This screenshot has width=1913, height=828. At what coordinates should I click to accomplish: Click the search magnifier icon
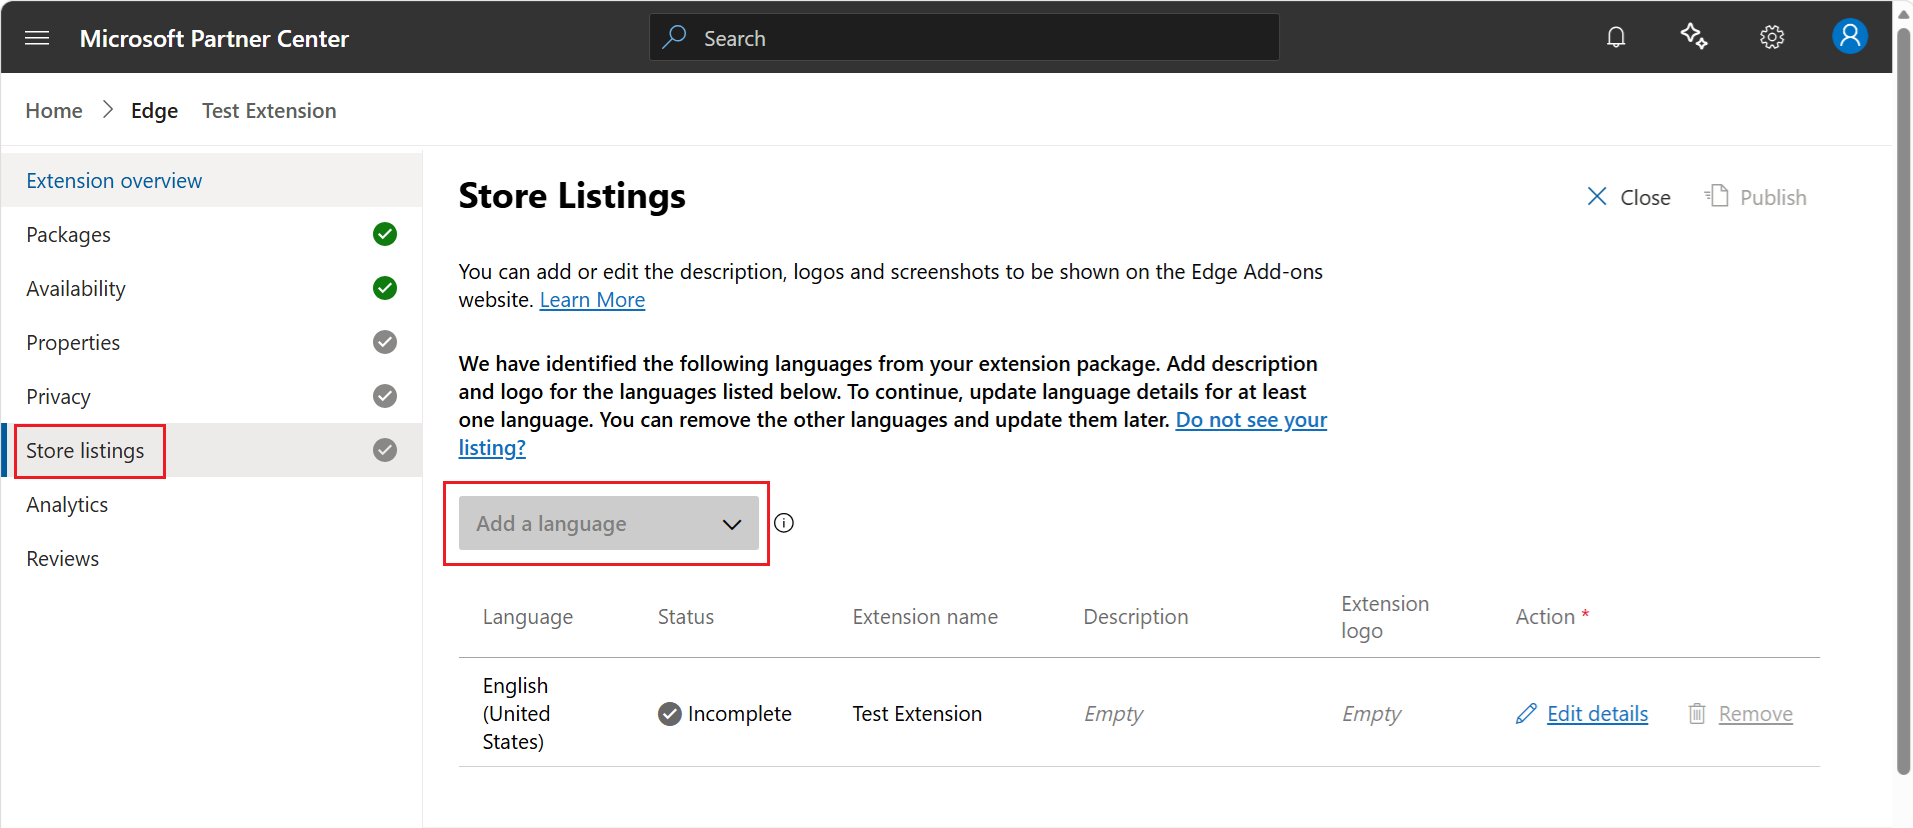tap(675, 37)
